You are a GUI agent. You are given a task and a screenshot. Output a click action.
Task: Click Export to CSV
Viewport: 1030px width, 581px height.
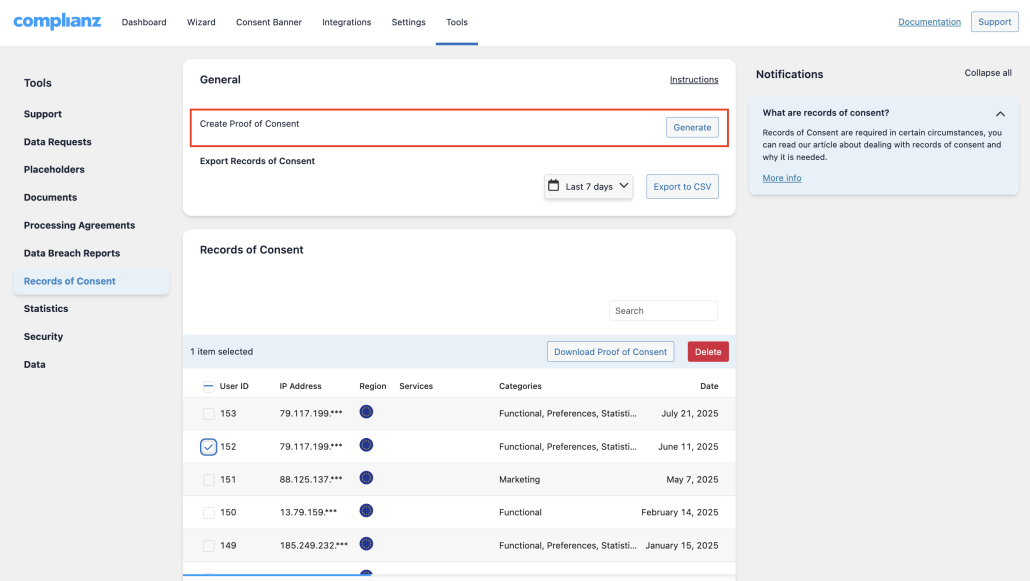[682, 187]
